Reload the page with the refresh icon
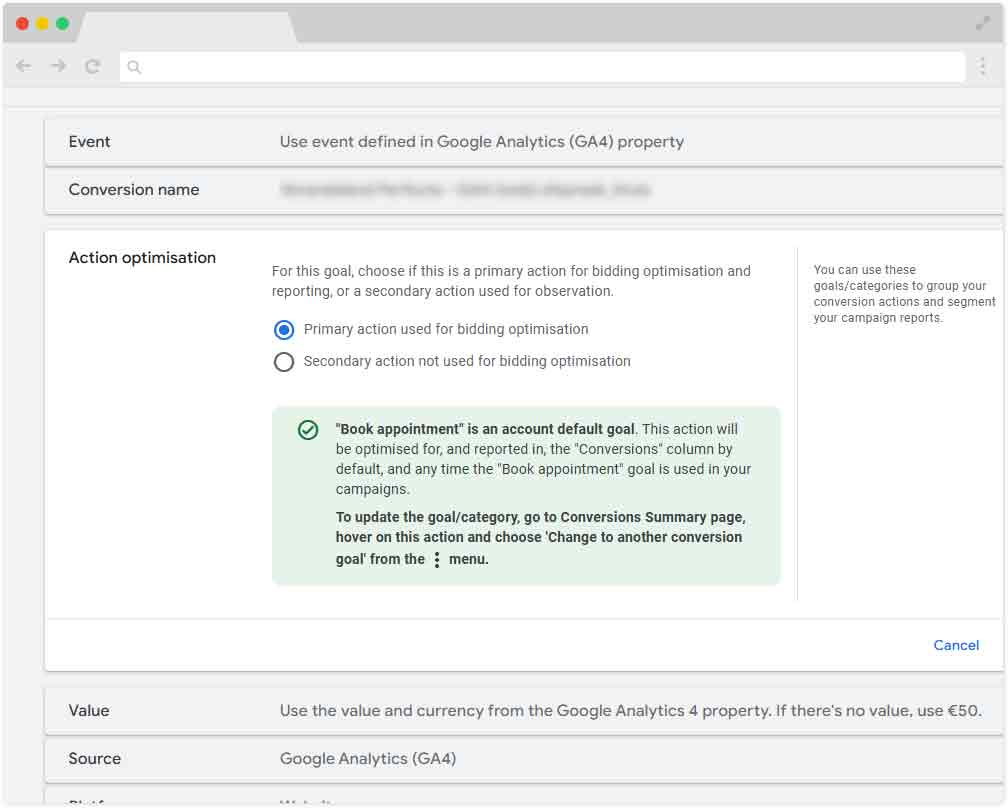 click(x=93, y=66)
